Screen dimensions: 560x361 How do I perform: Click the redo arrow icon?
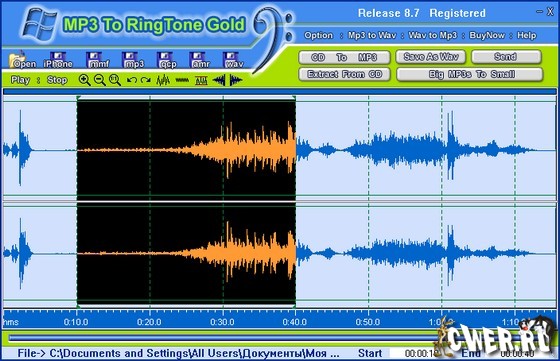coord(145,80)
